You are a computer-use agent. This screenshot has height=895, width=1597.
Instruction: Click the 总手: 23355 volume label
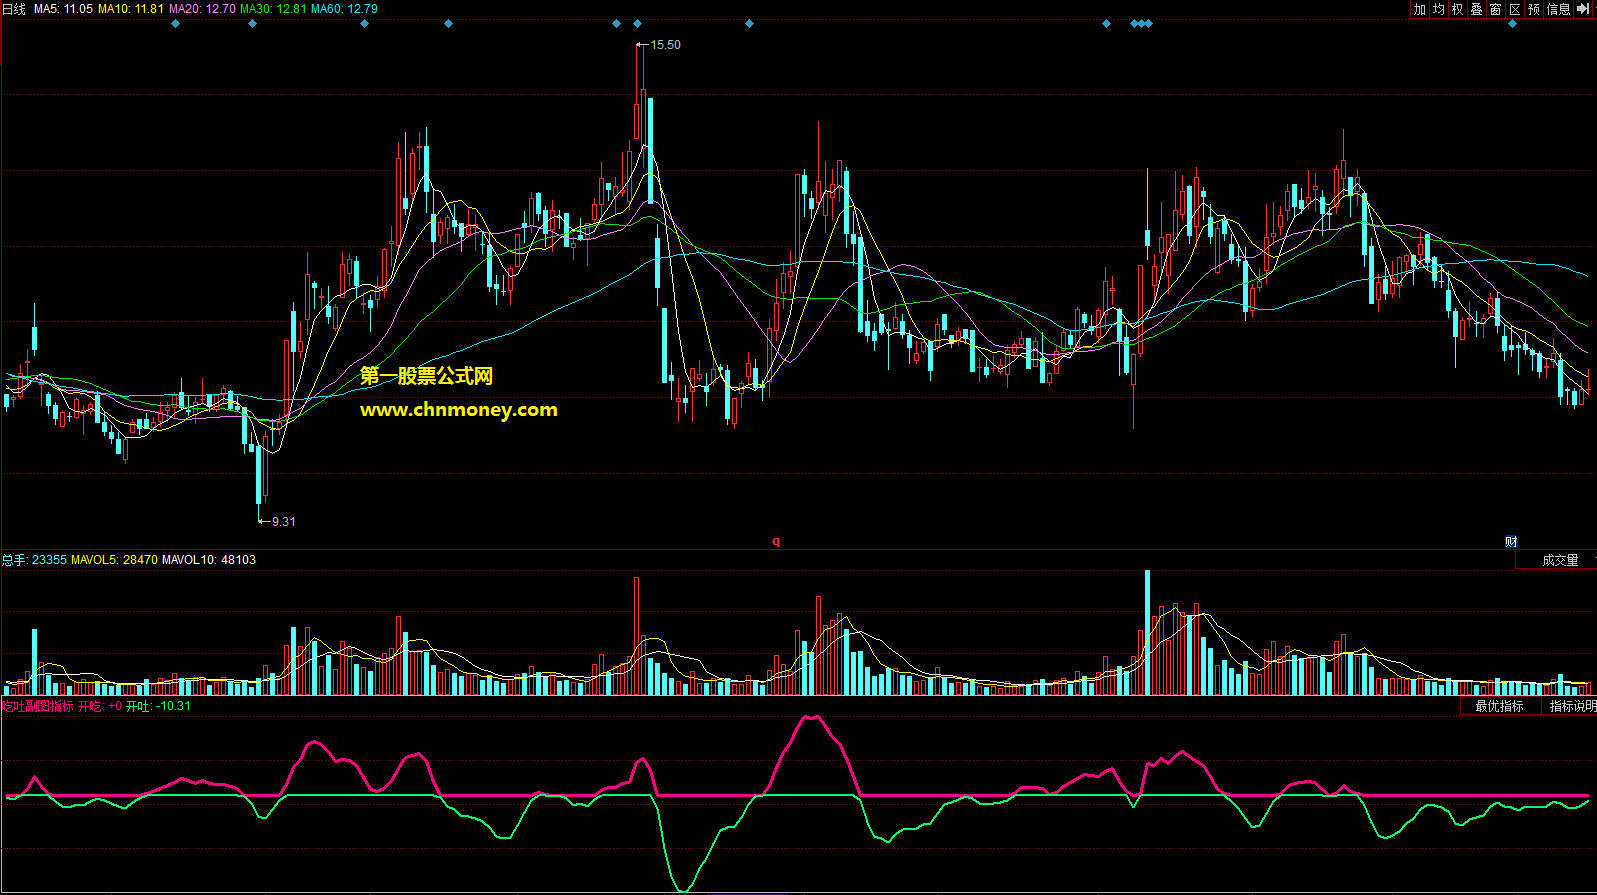coord(34,560)
